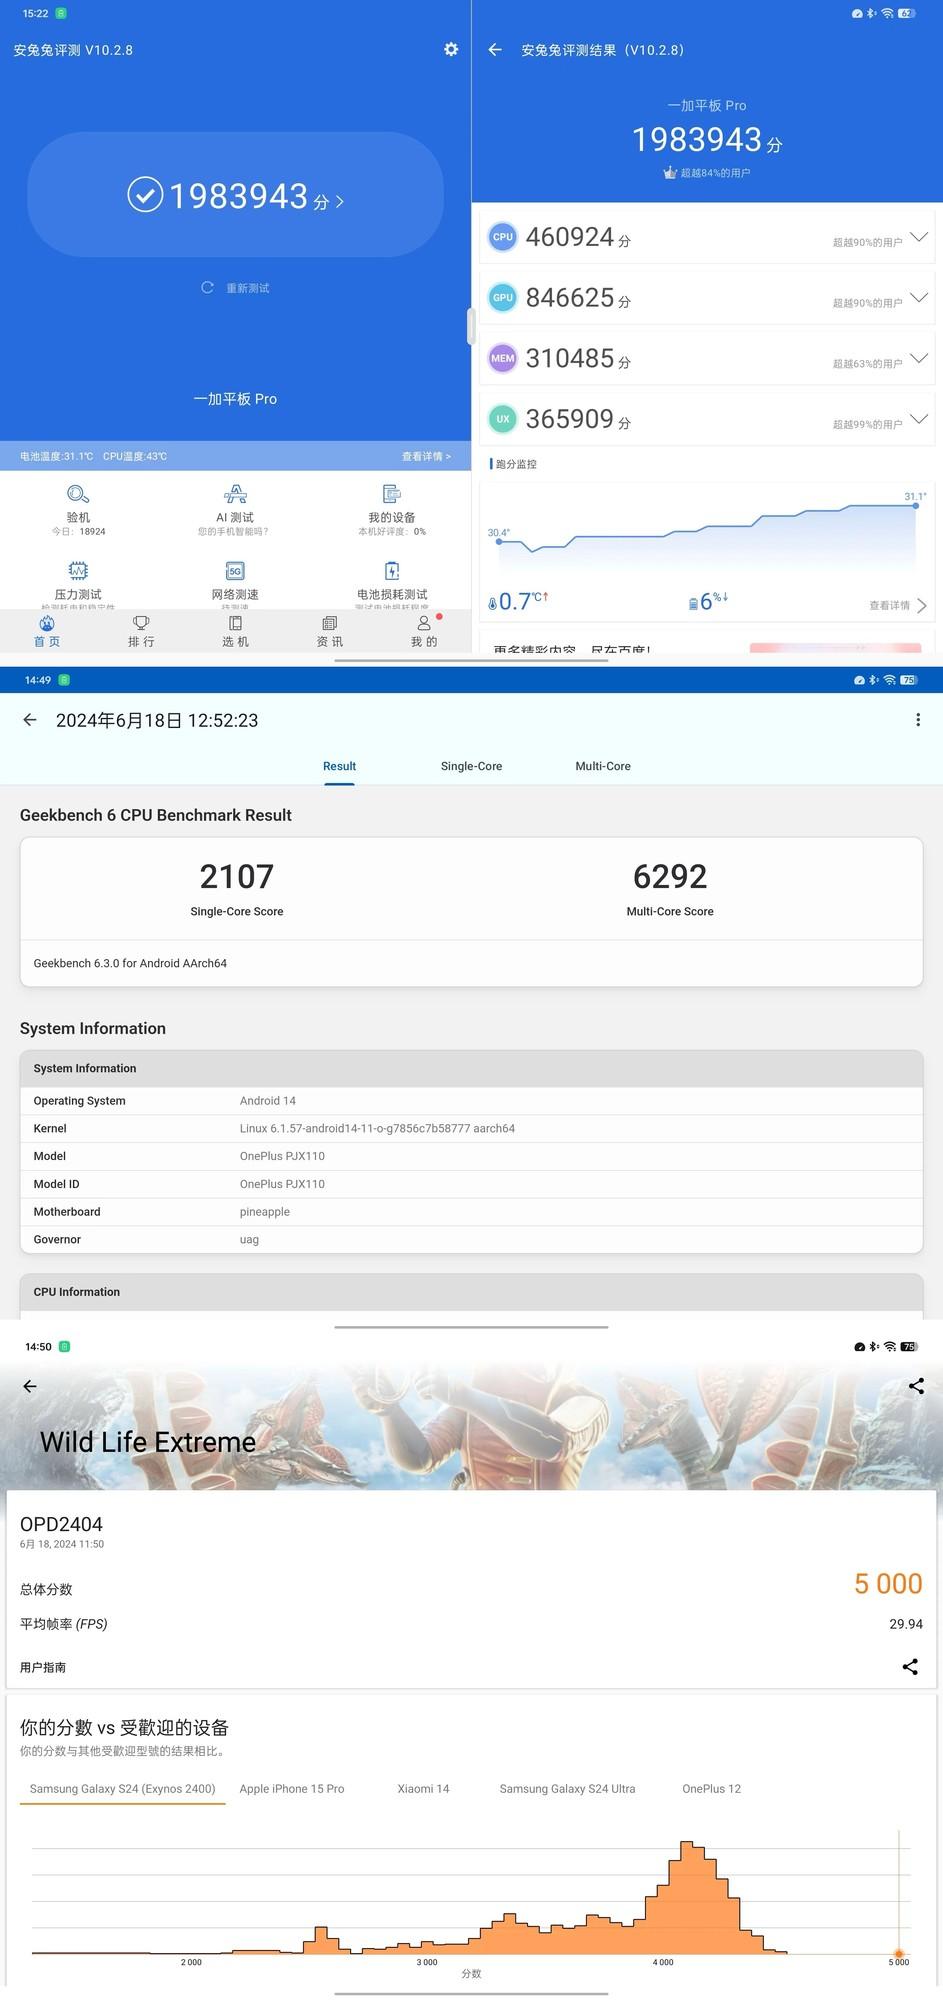Screen dimensions: 943x2000
Task: Tap the 5 000 score marker on chart
Action: (898, 1953)
